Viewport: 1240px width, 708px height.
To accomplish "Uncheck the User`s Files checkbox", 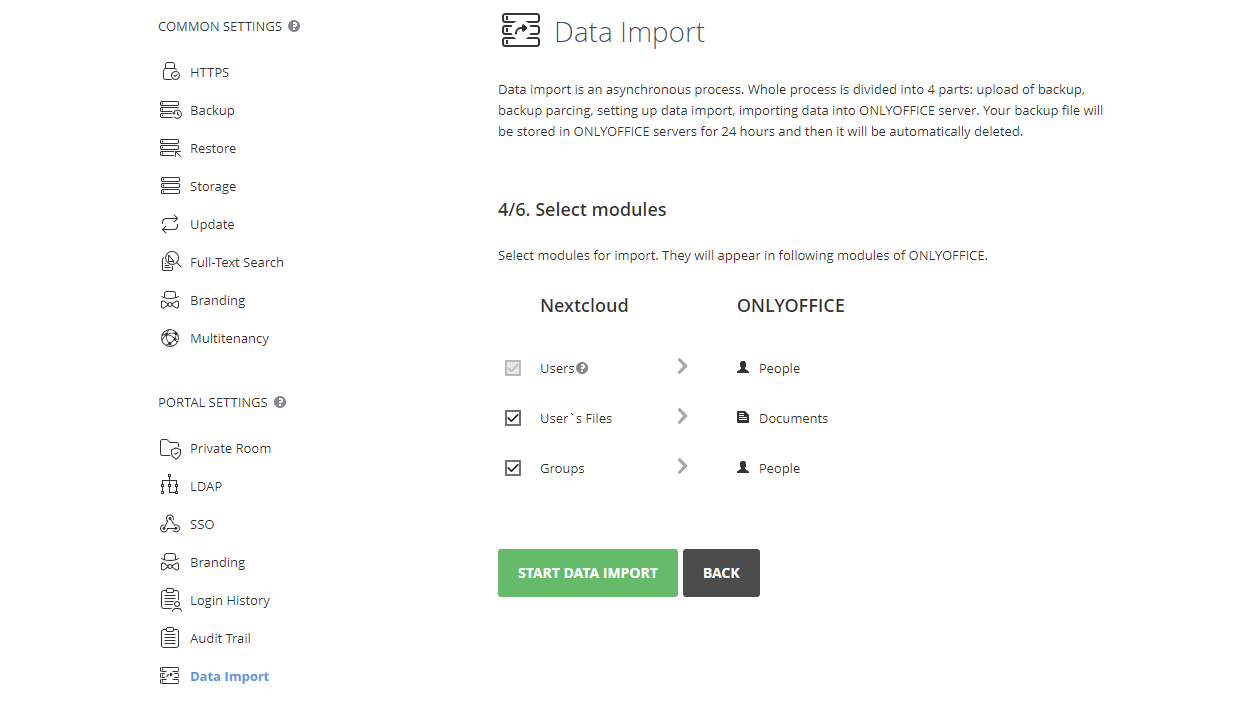I will tap(513, 417).
